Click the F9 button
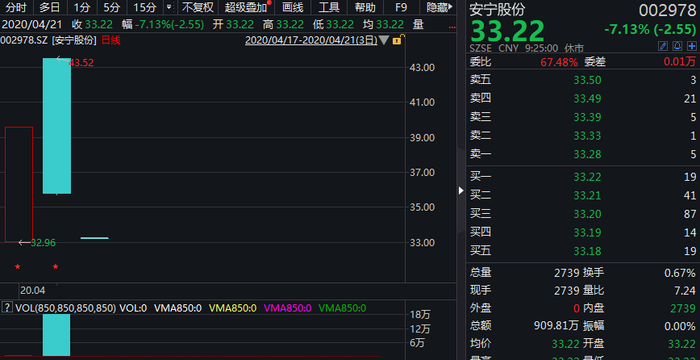This screenshot has width=700, height=360. tap(401, 7)
